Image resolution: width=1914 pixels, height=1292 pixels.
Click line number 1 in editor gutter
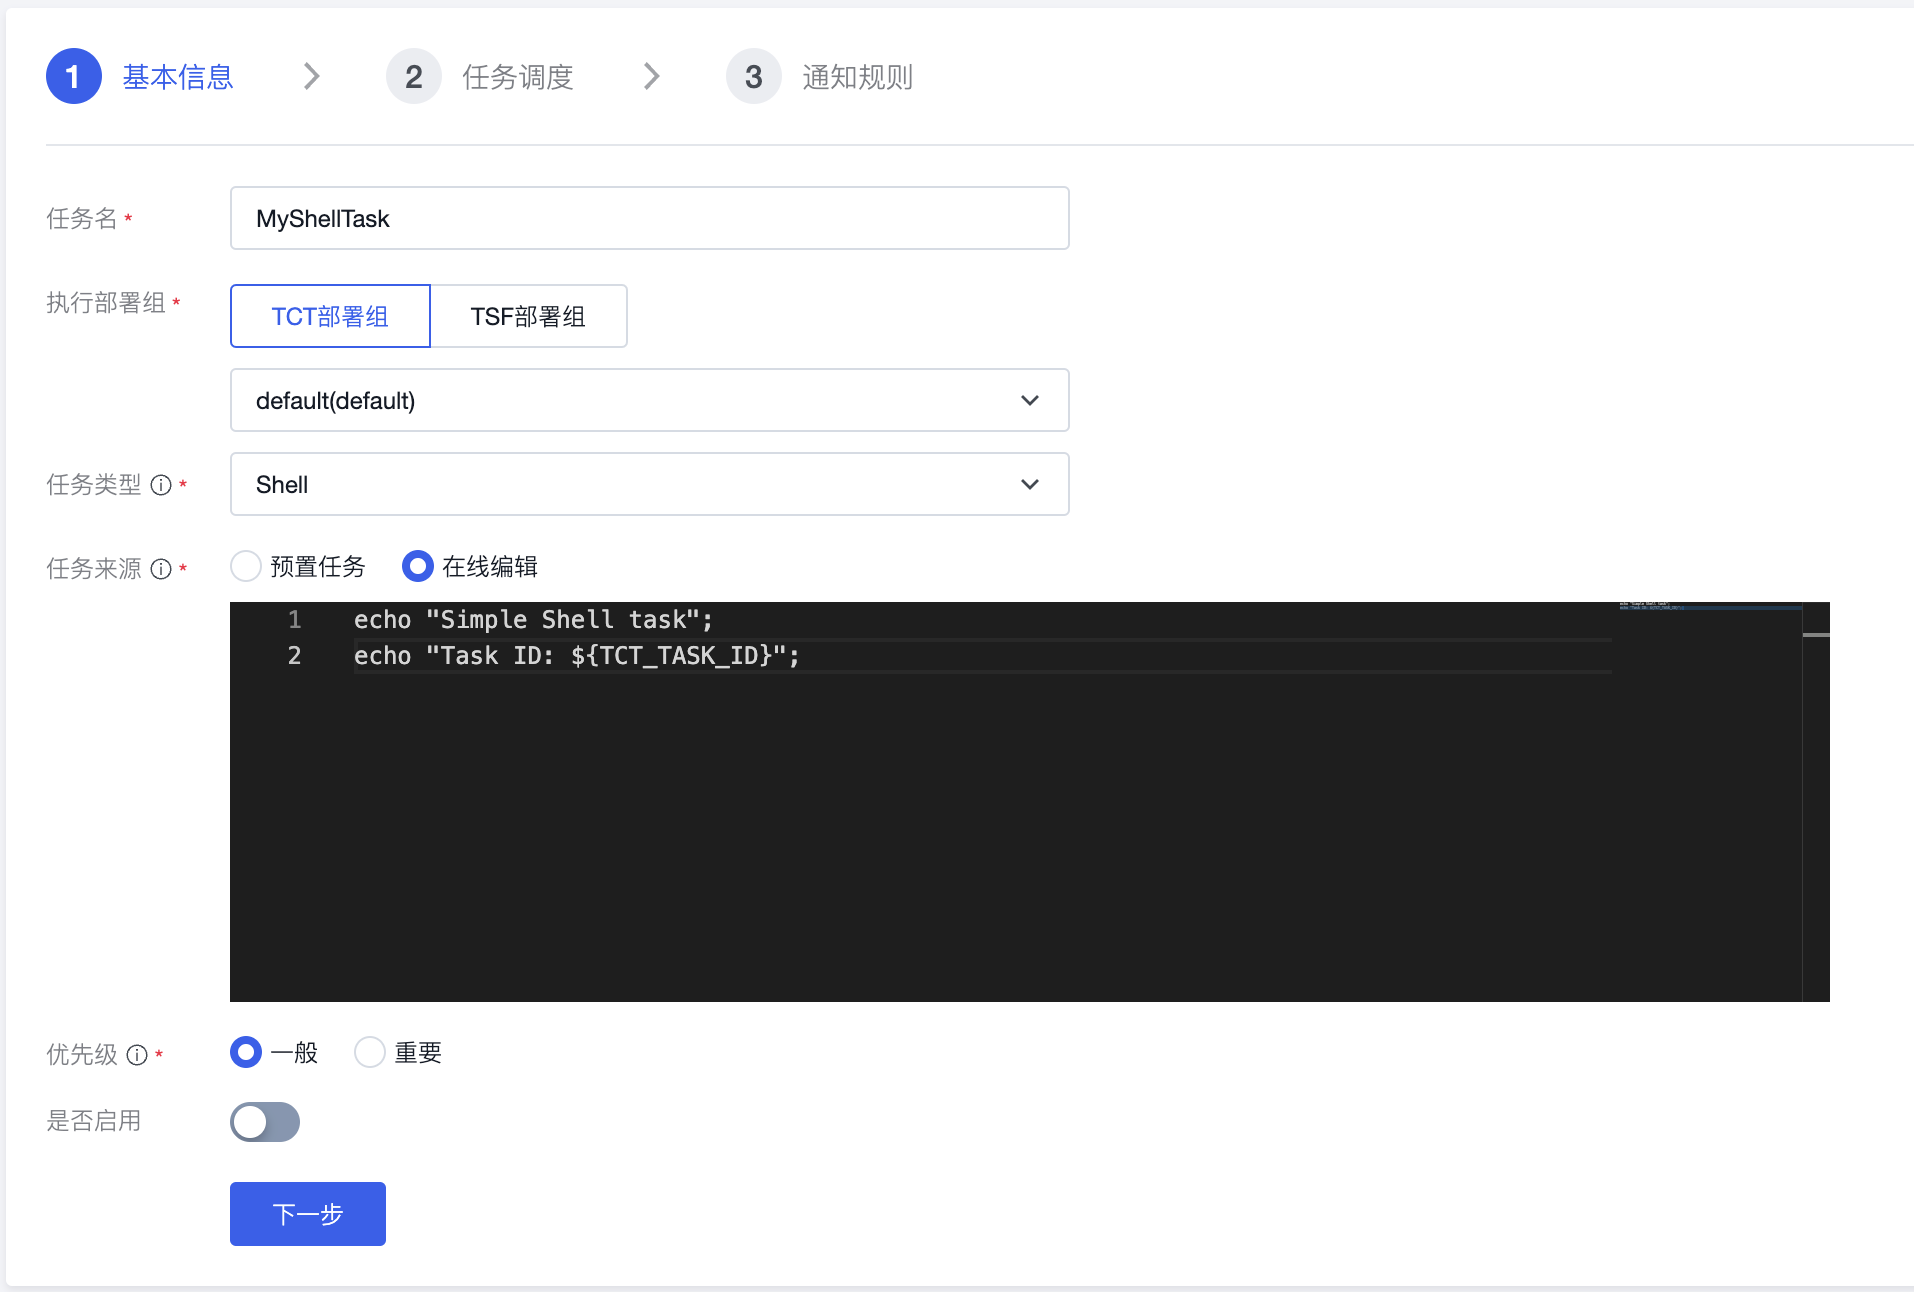[294, 620]
